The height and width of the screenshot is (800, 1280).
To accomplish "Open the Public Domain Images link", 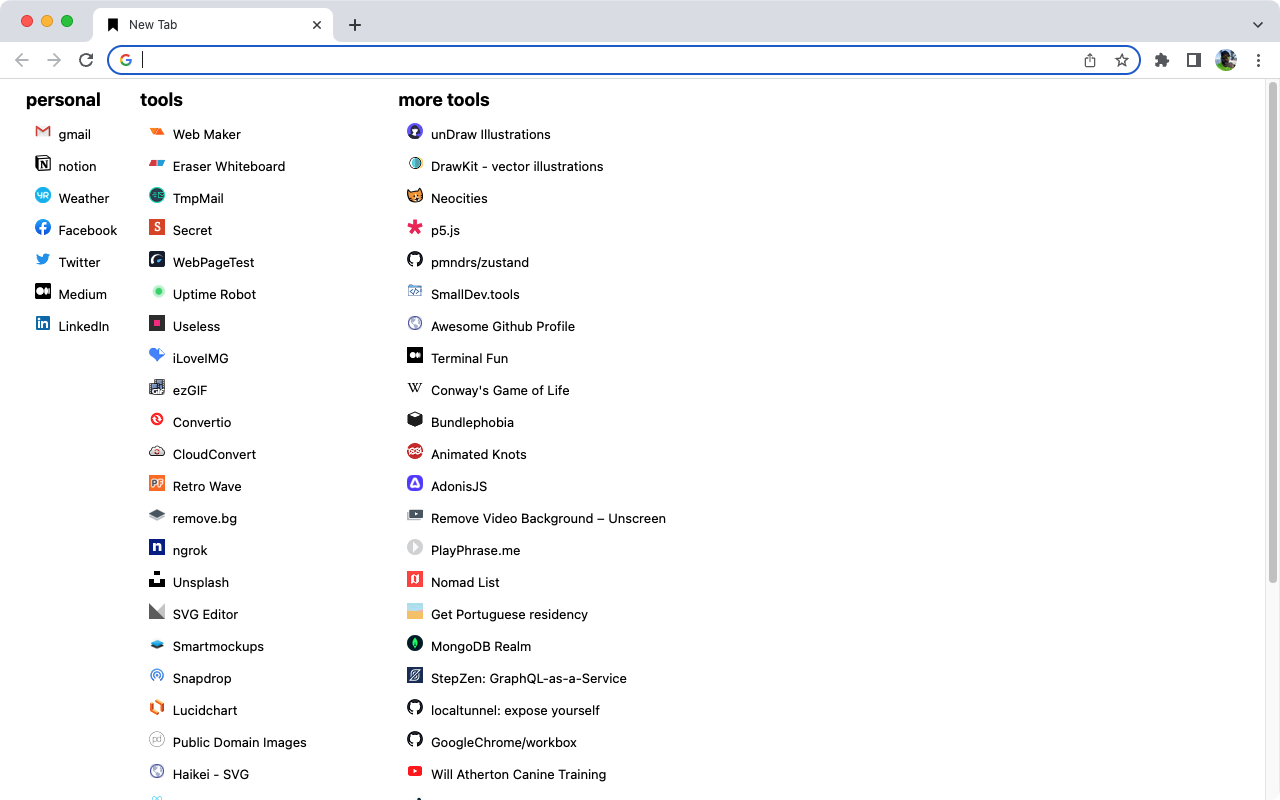I will 240,742.
